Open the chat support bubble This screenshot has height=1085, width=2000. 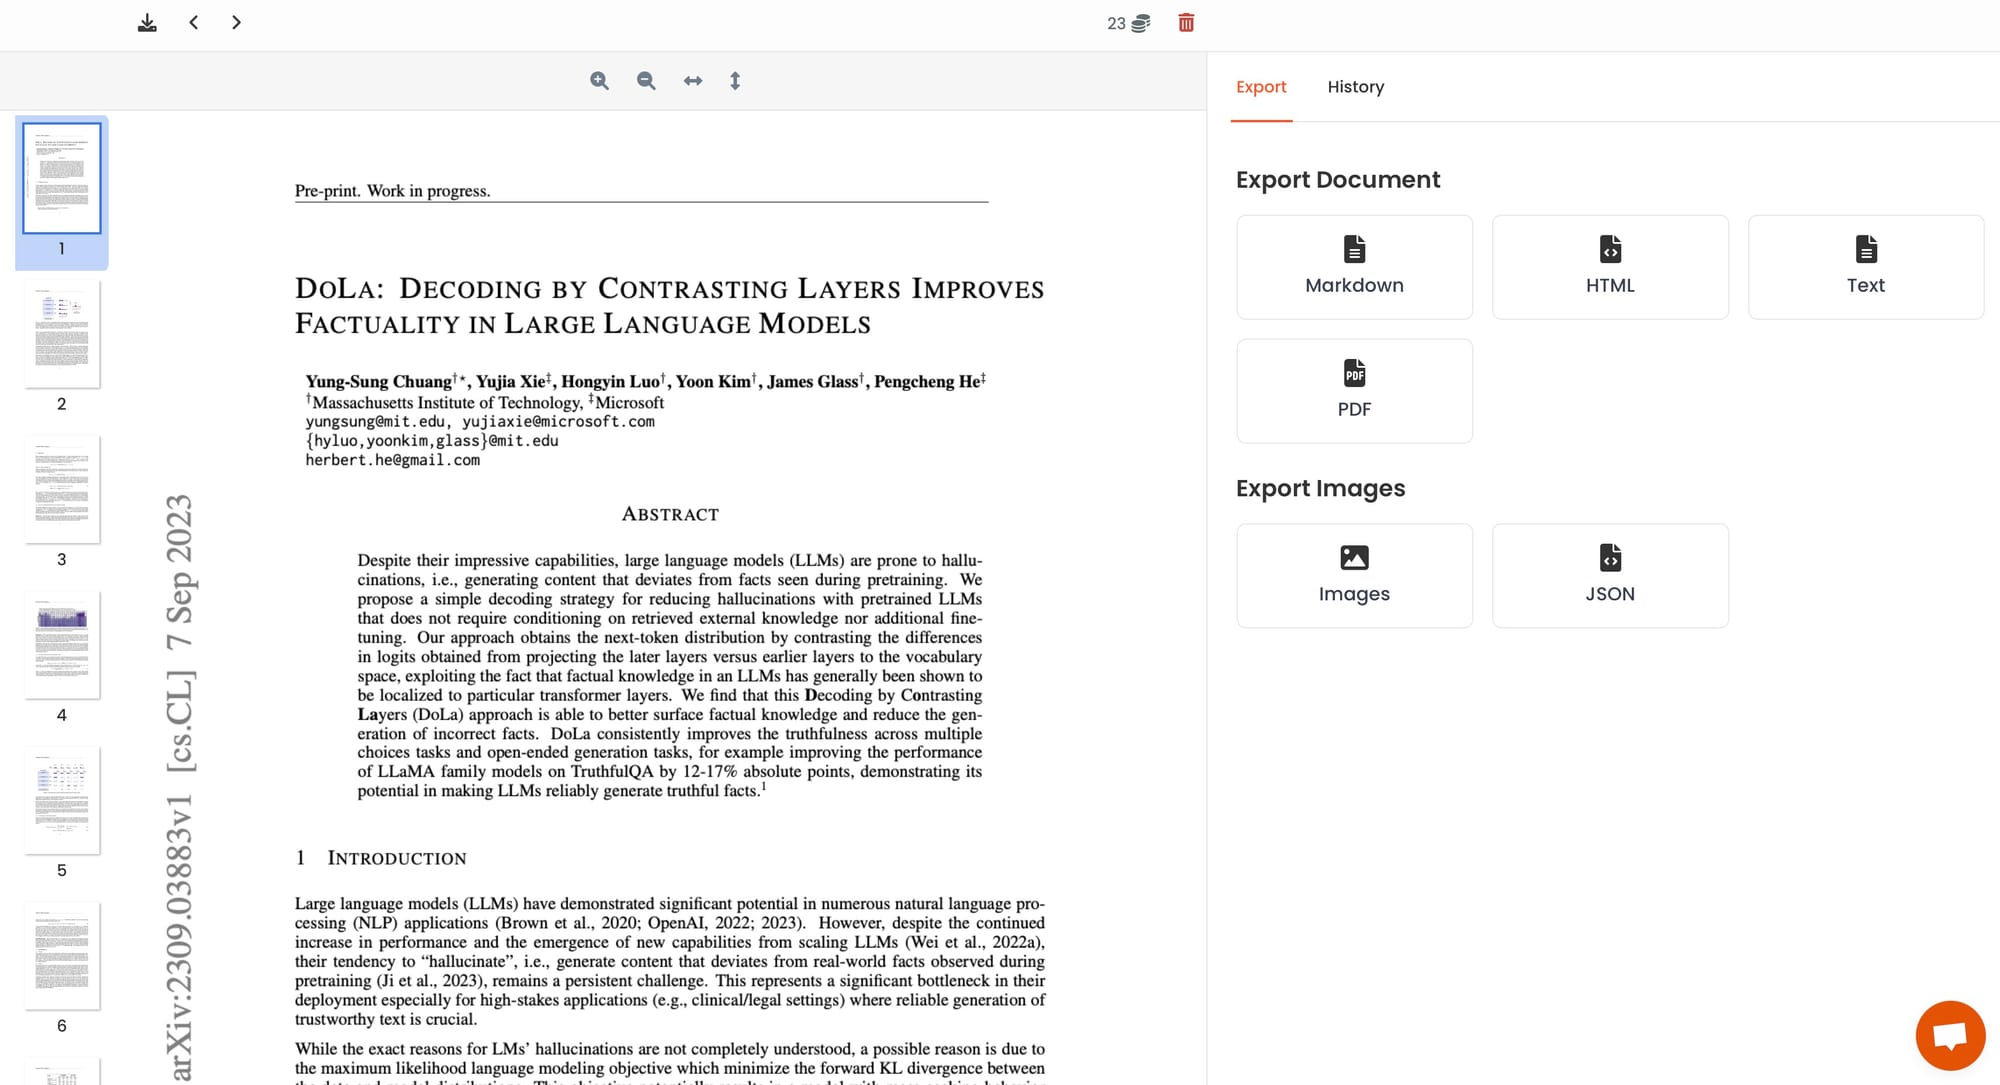tap(1949, 1035)
